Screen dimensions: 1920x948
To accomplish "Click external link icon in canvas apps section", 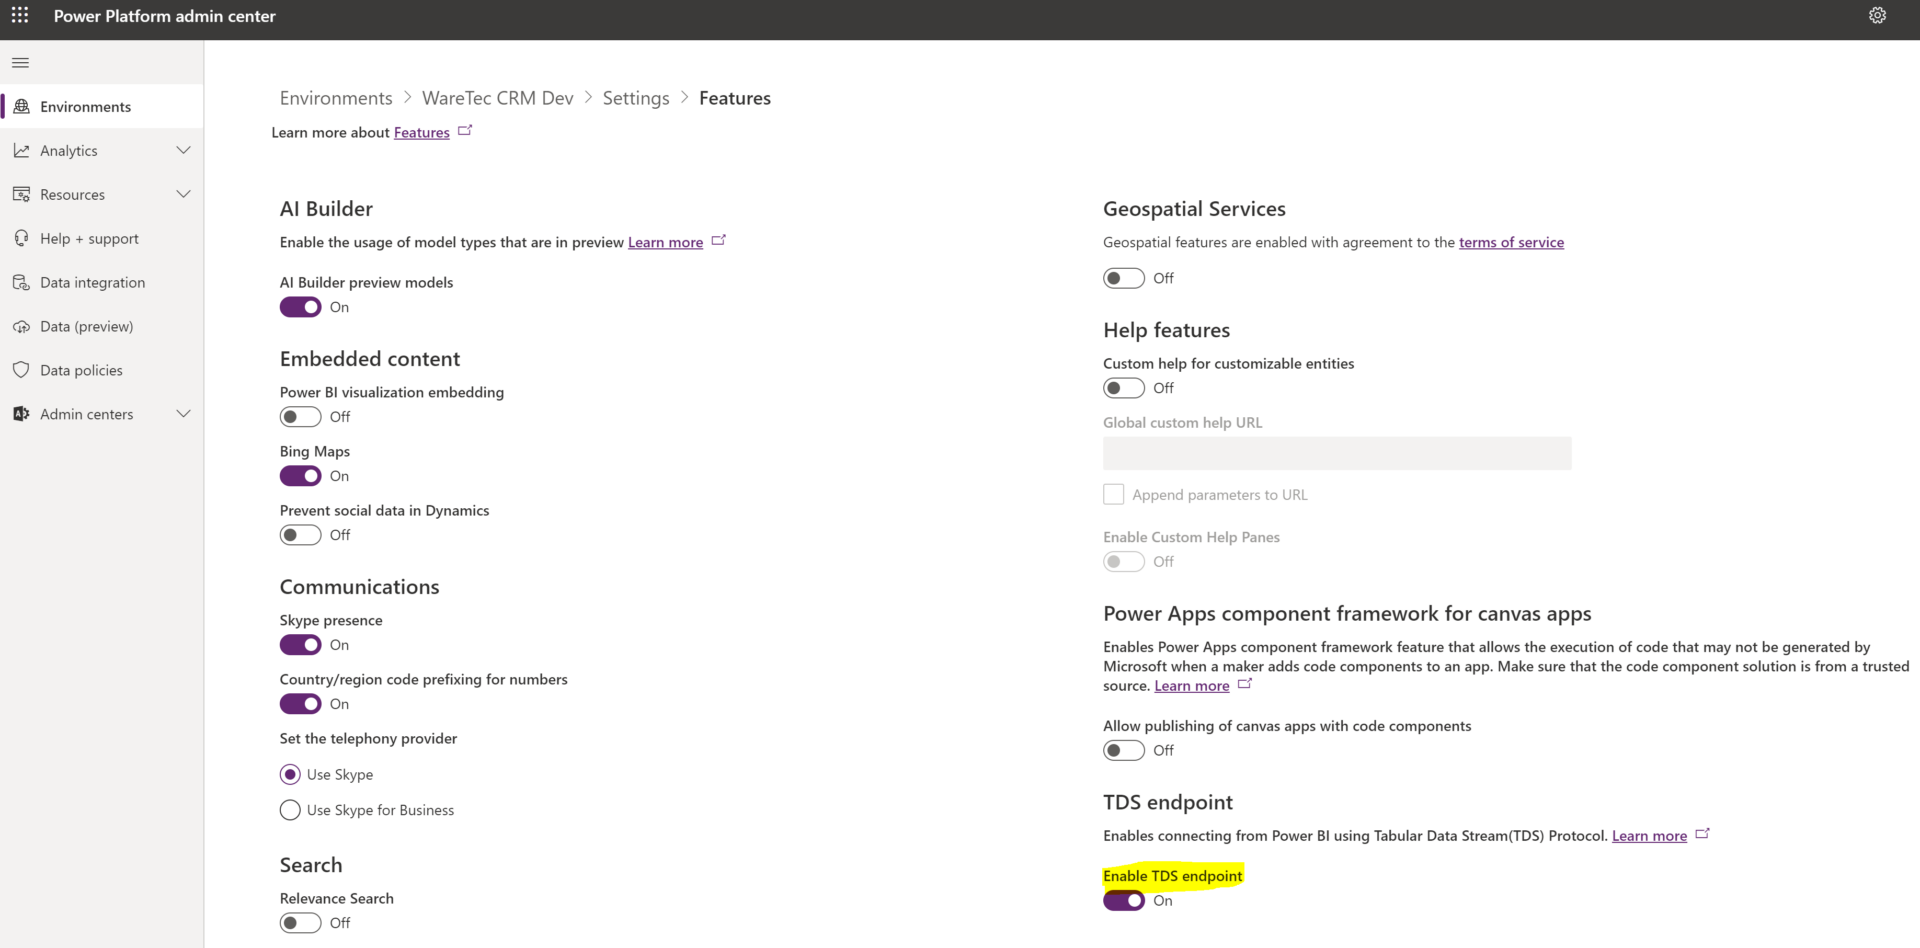I will click(x=1245, y=684).
